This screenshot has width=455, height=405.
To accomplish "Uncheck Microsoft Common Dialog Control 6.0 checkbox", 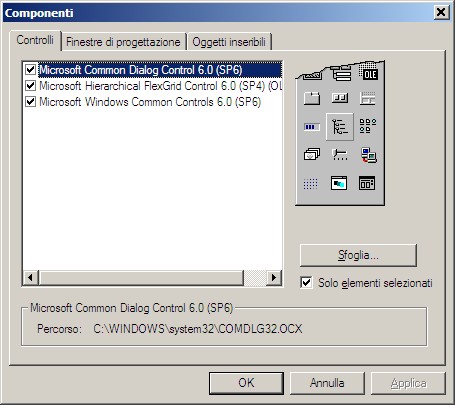I will click(x=31, y=70).
